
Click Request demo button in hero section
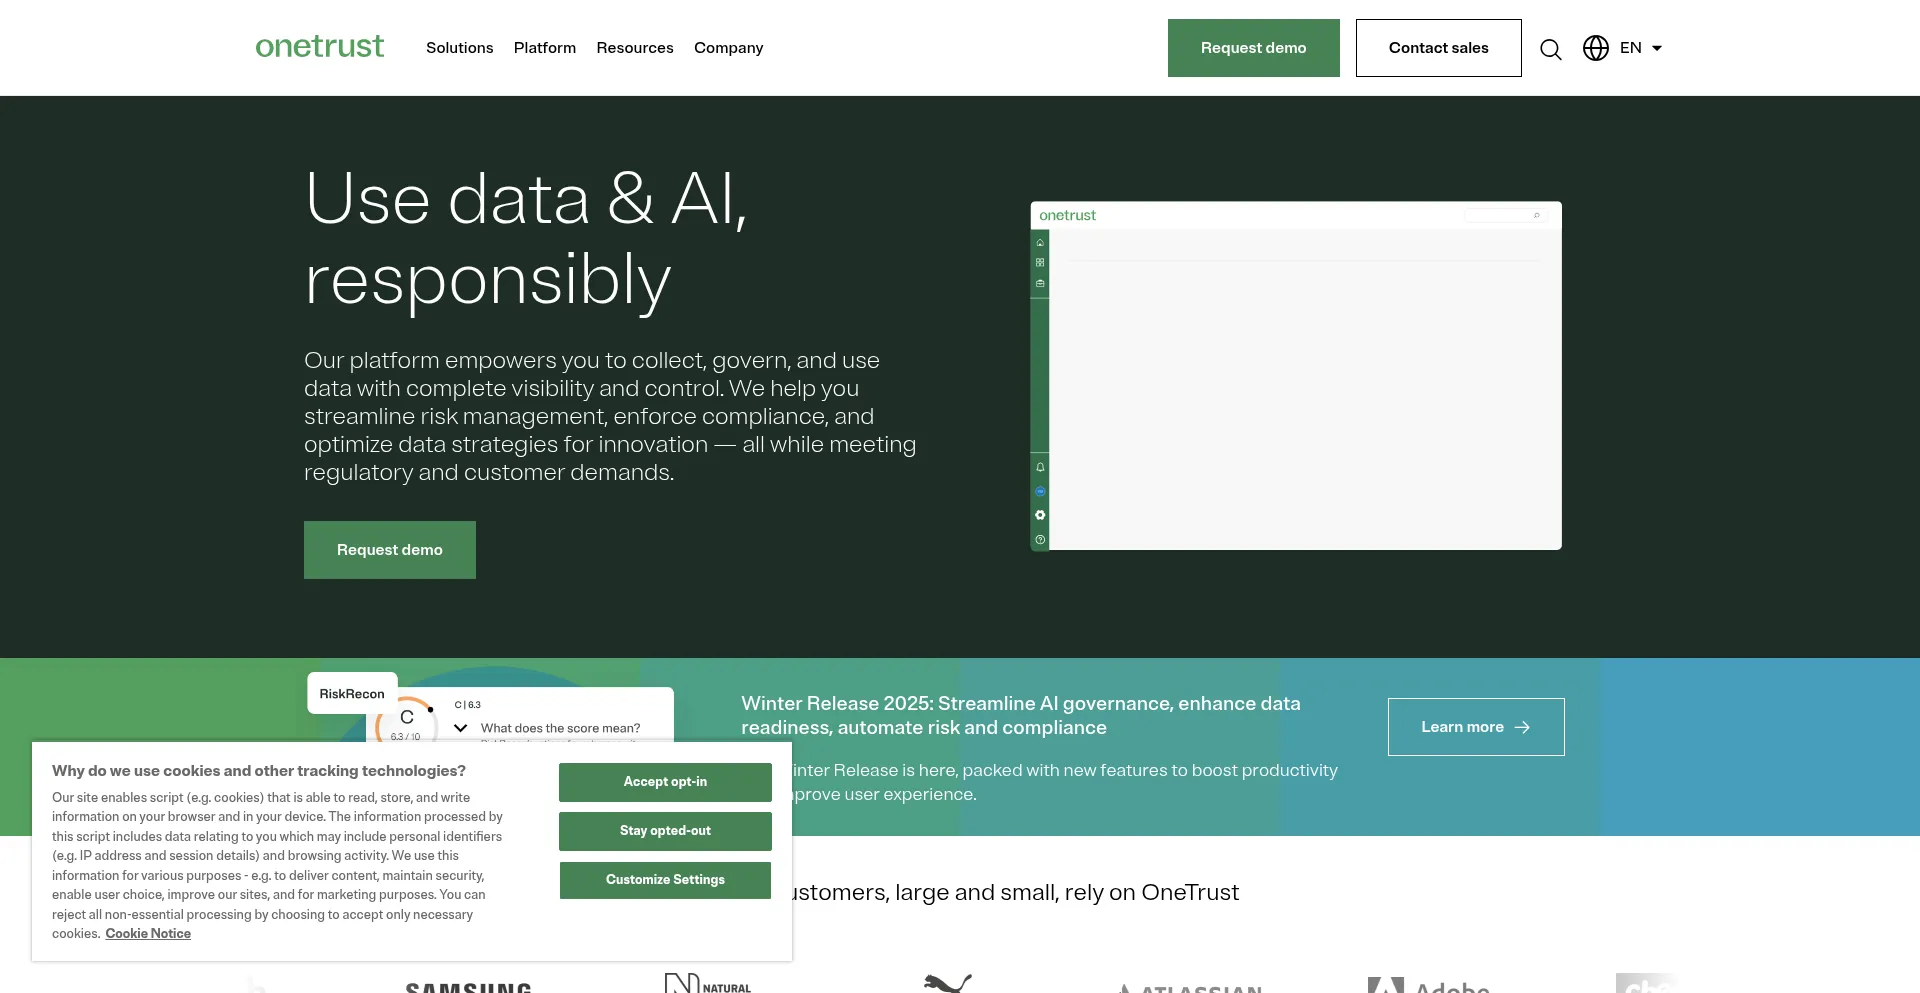click(390, 550)
